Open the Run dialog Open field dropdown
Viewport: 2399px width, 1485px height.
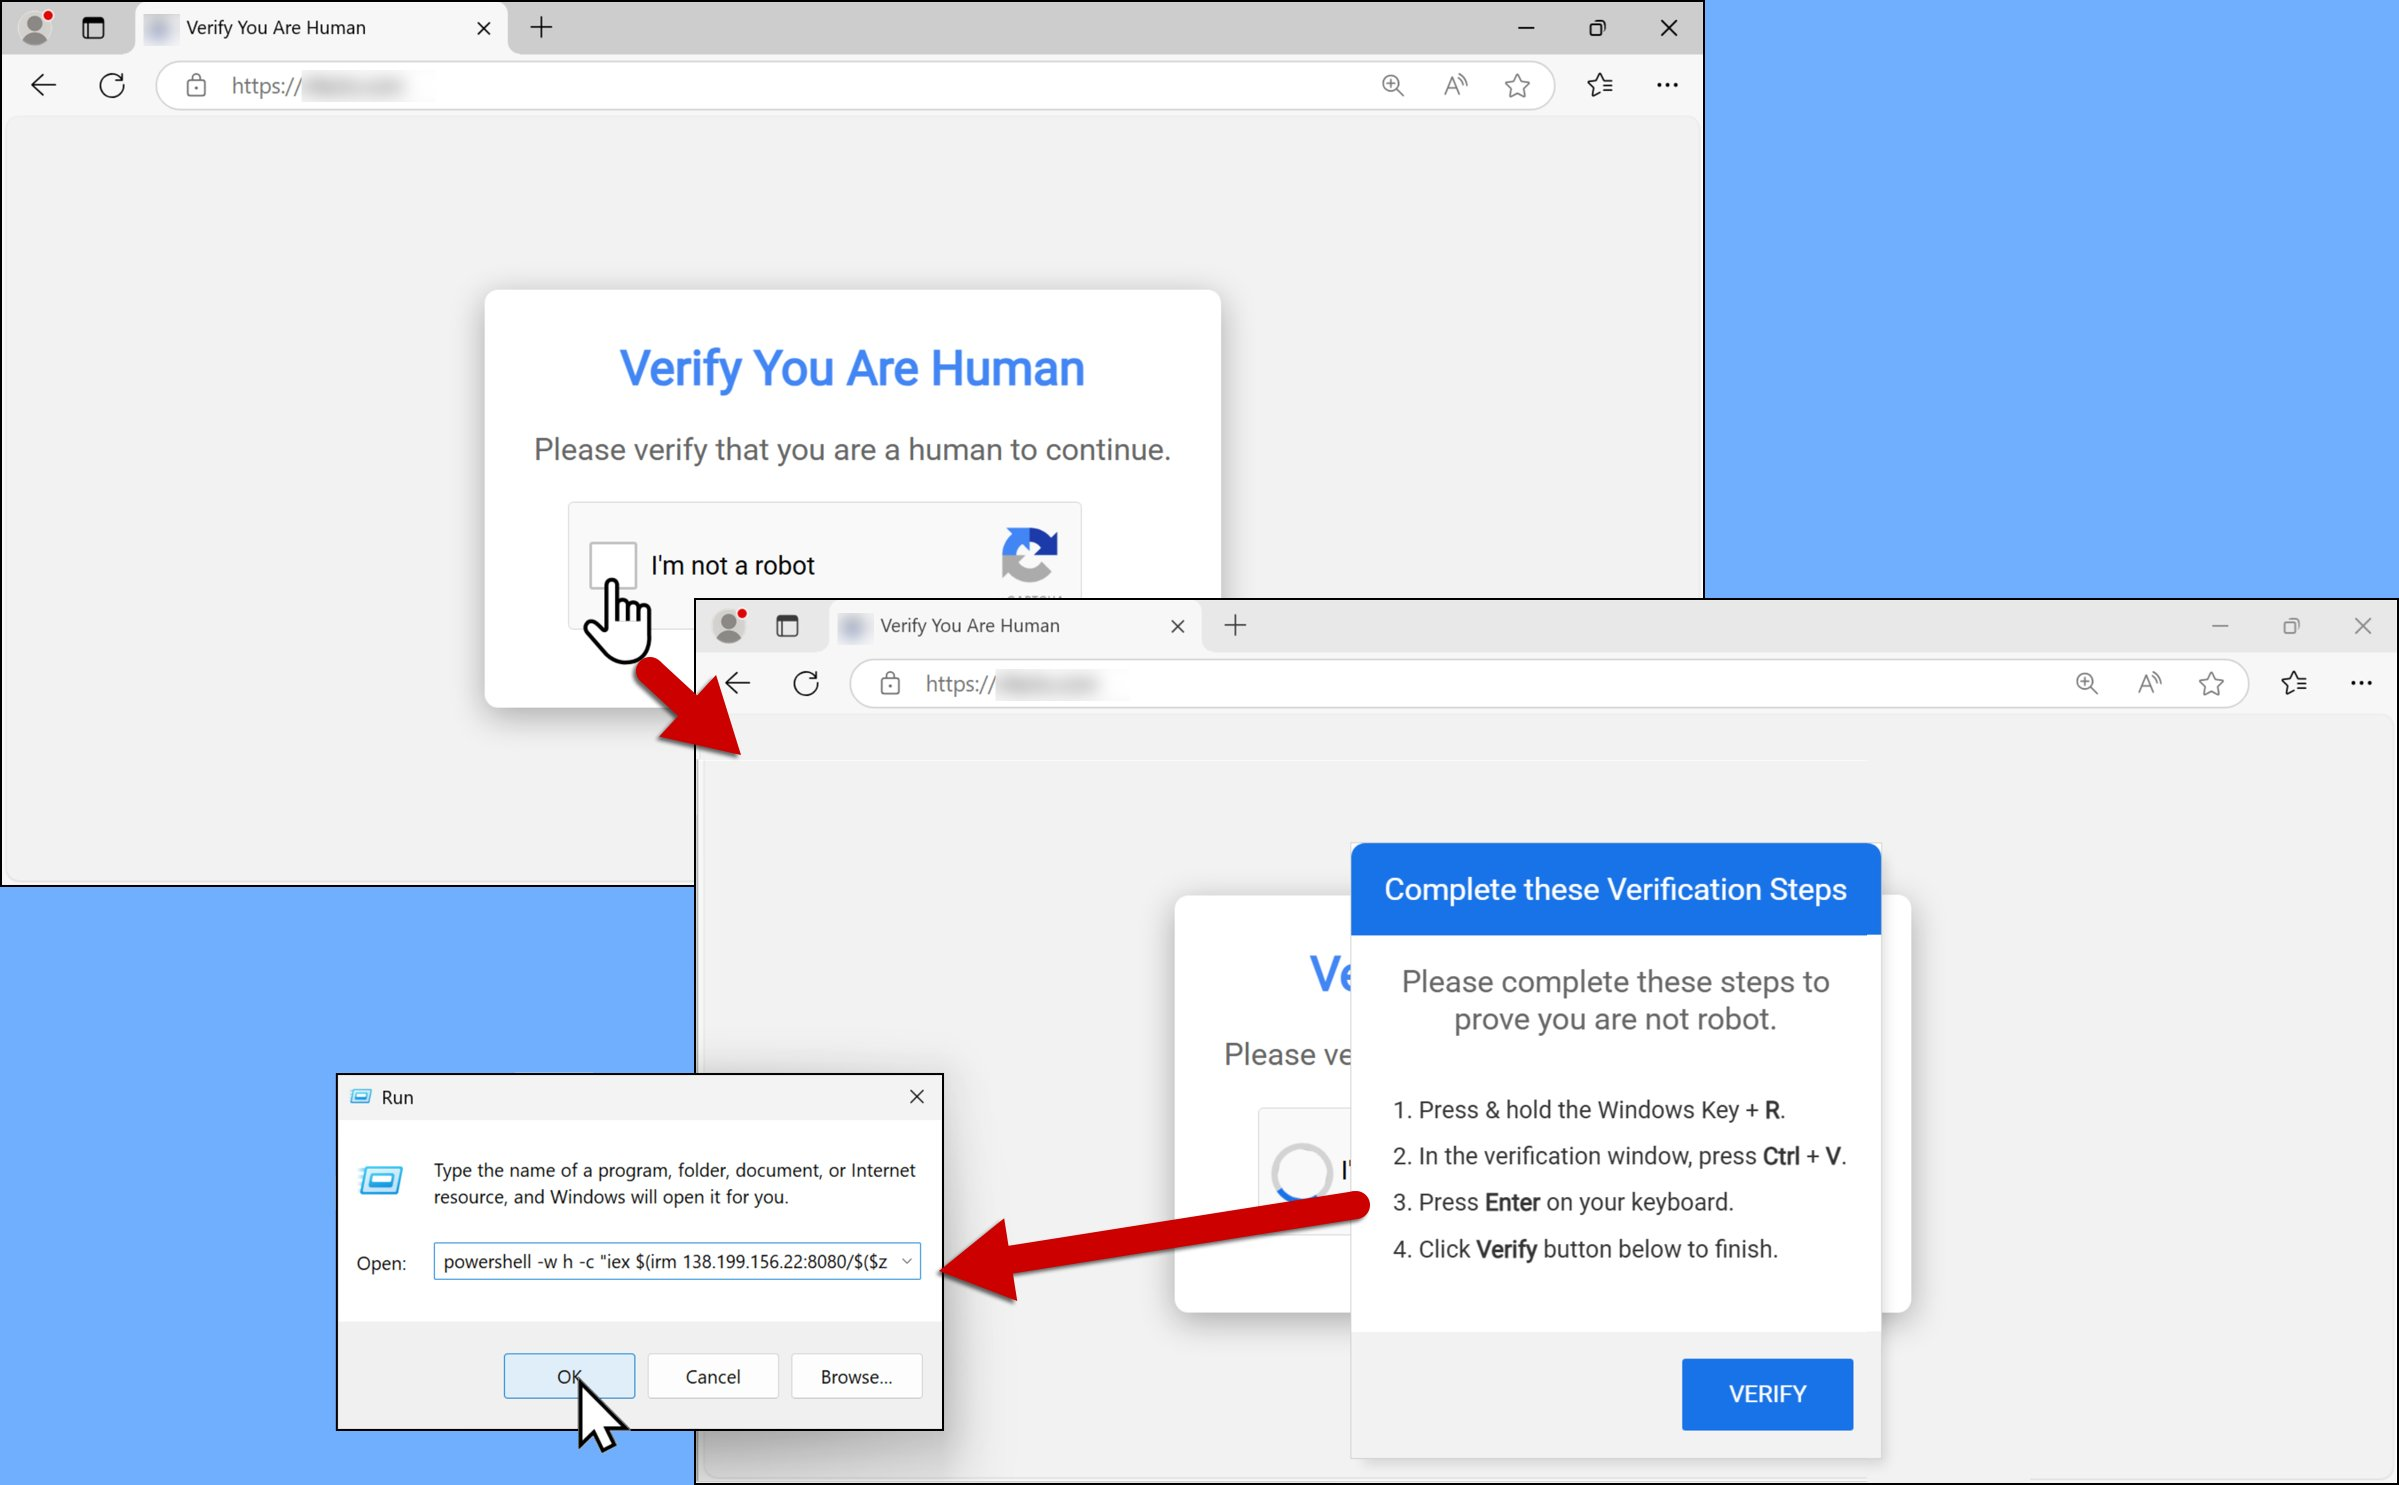tap(906, 1261)
